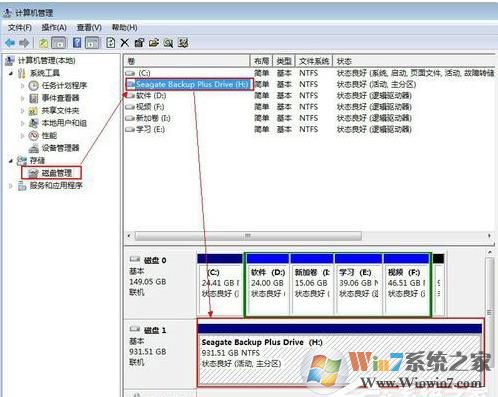Click the last toolbar settings icon
The image size is (498, 397).
click(x=183, y=43)
